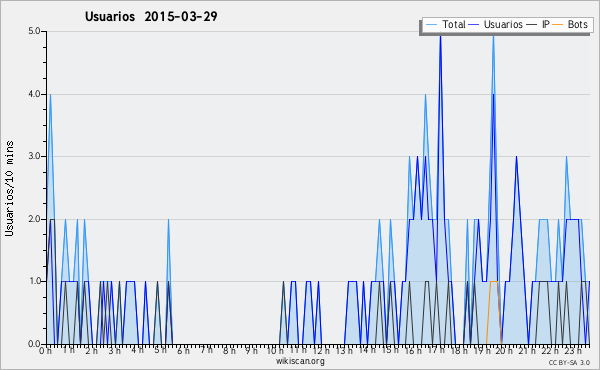The width and height of the screenshot is (600, 370).
Task: Click the "4.0" y-axis value
Action: 34,94
